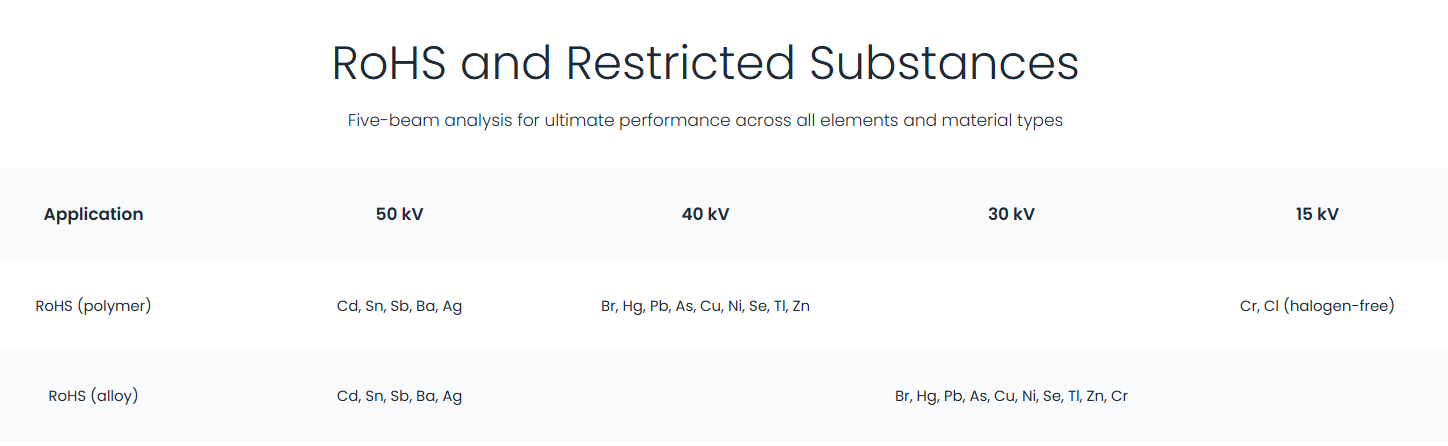Select the 30 kV column header
This screenshot has width=1448, height=446.
[x=1011, y=214]
